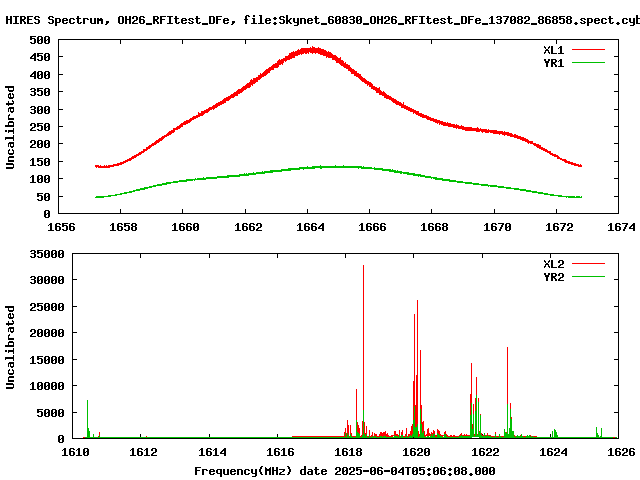Select the YR2 legend label
The image size is (640, 480).
pos(553,277)
